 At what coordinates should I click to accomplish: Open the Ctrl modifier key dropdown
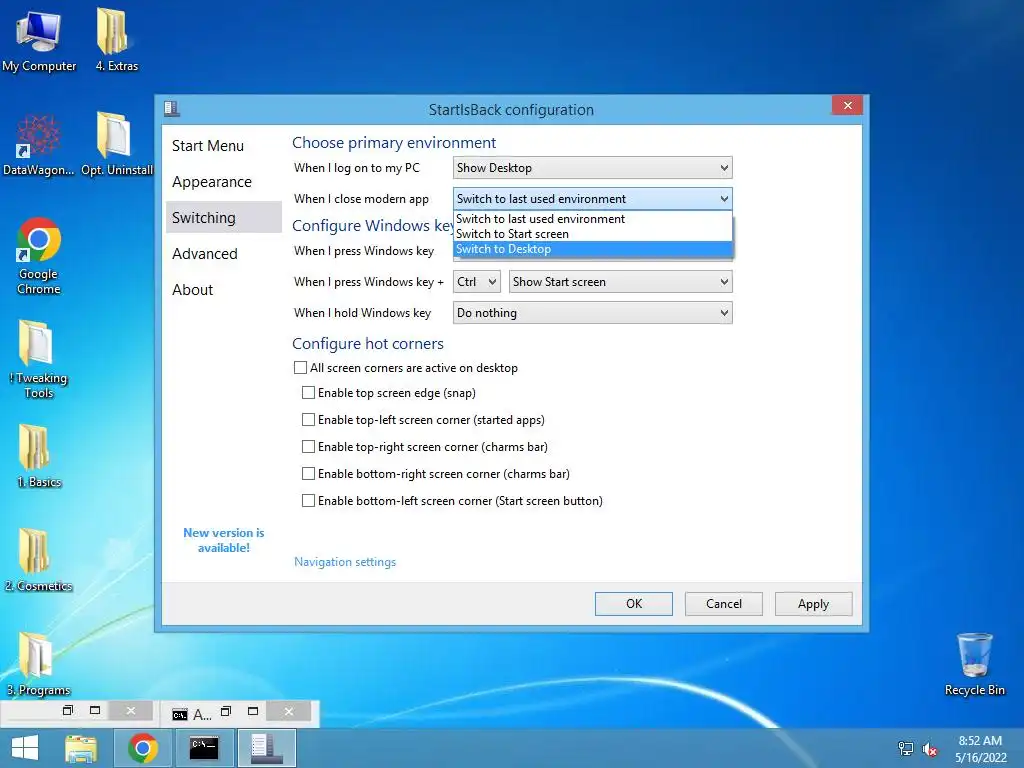pos(477,282)
